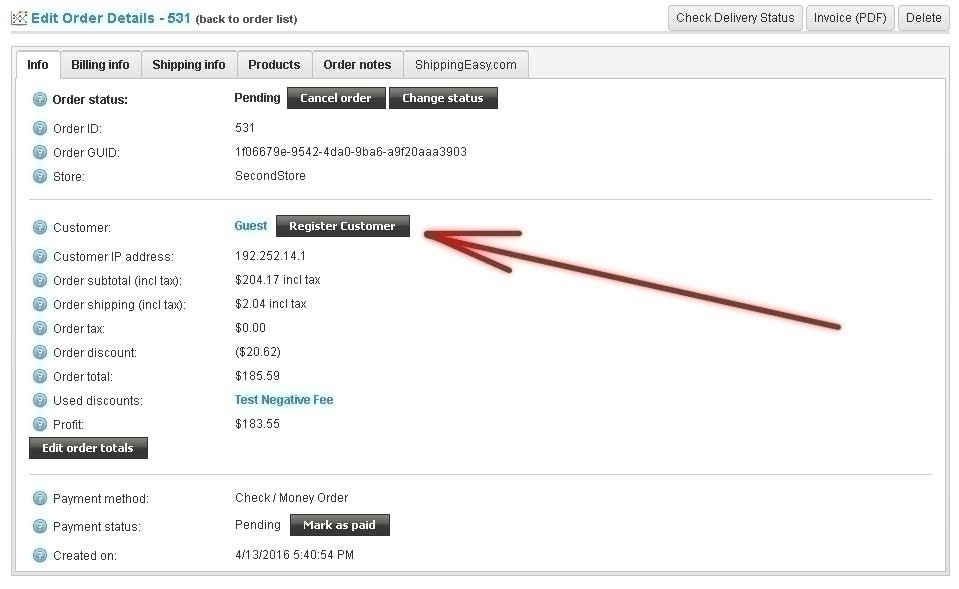Open the Shipping info tab
Viewport: 959px width, 589px height.
[x=189, y=65]
